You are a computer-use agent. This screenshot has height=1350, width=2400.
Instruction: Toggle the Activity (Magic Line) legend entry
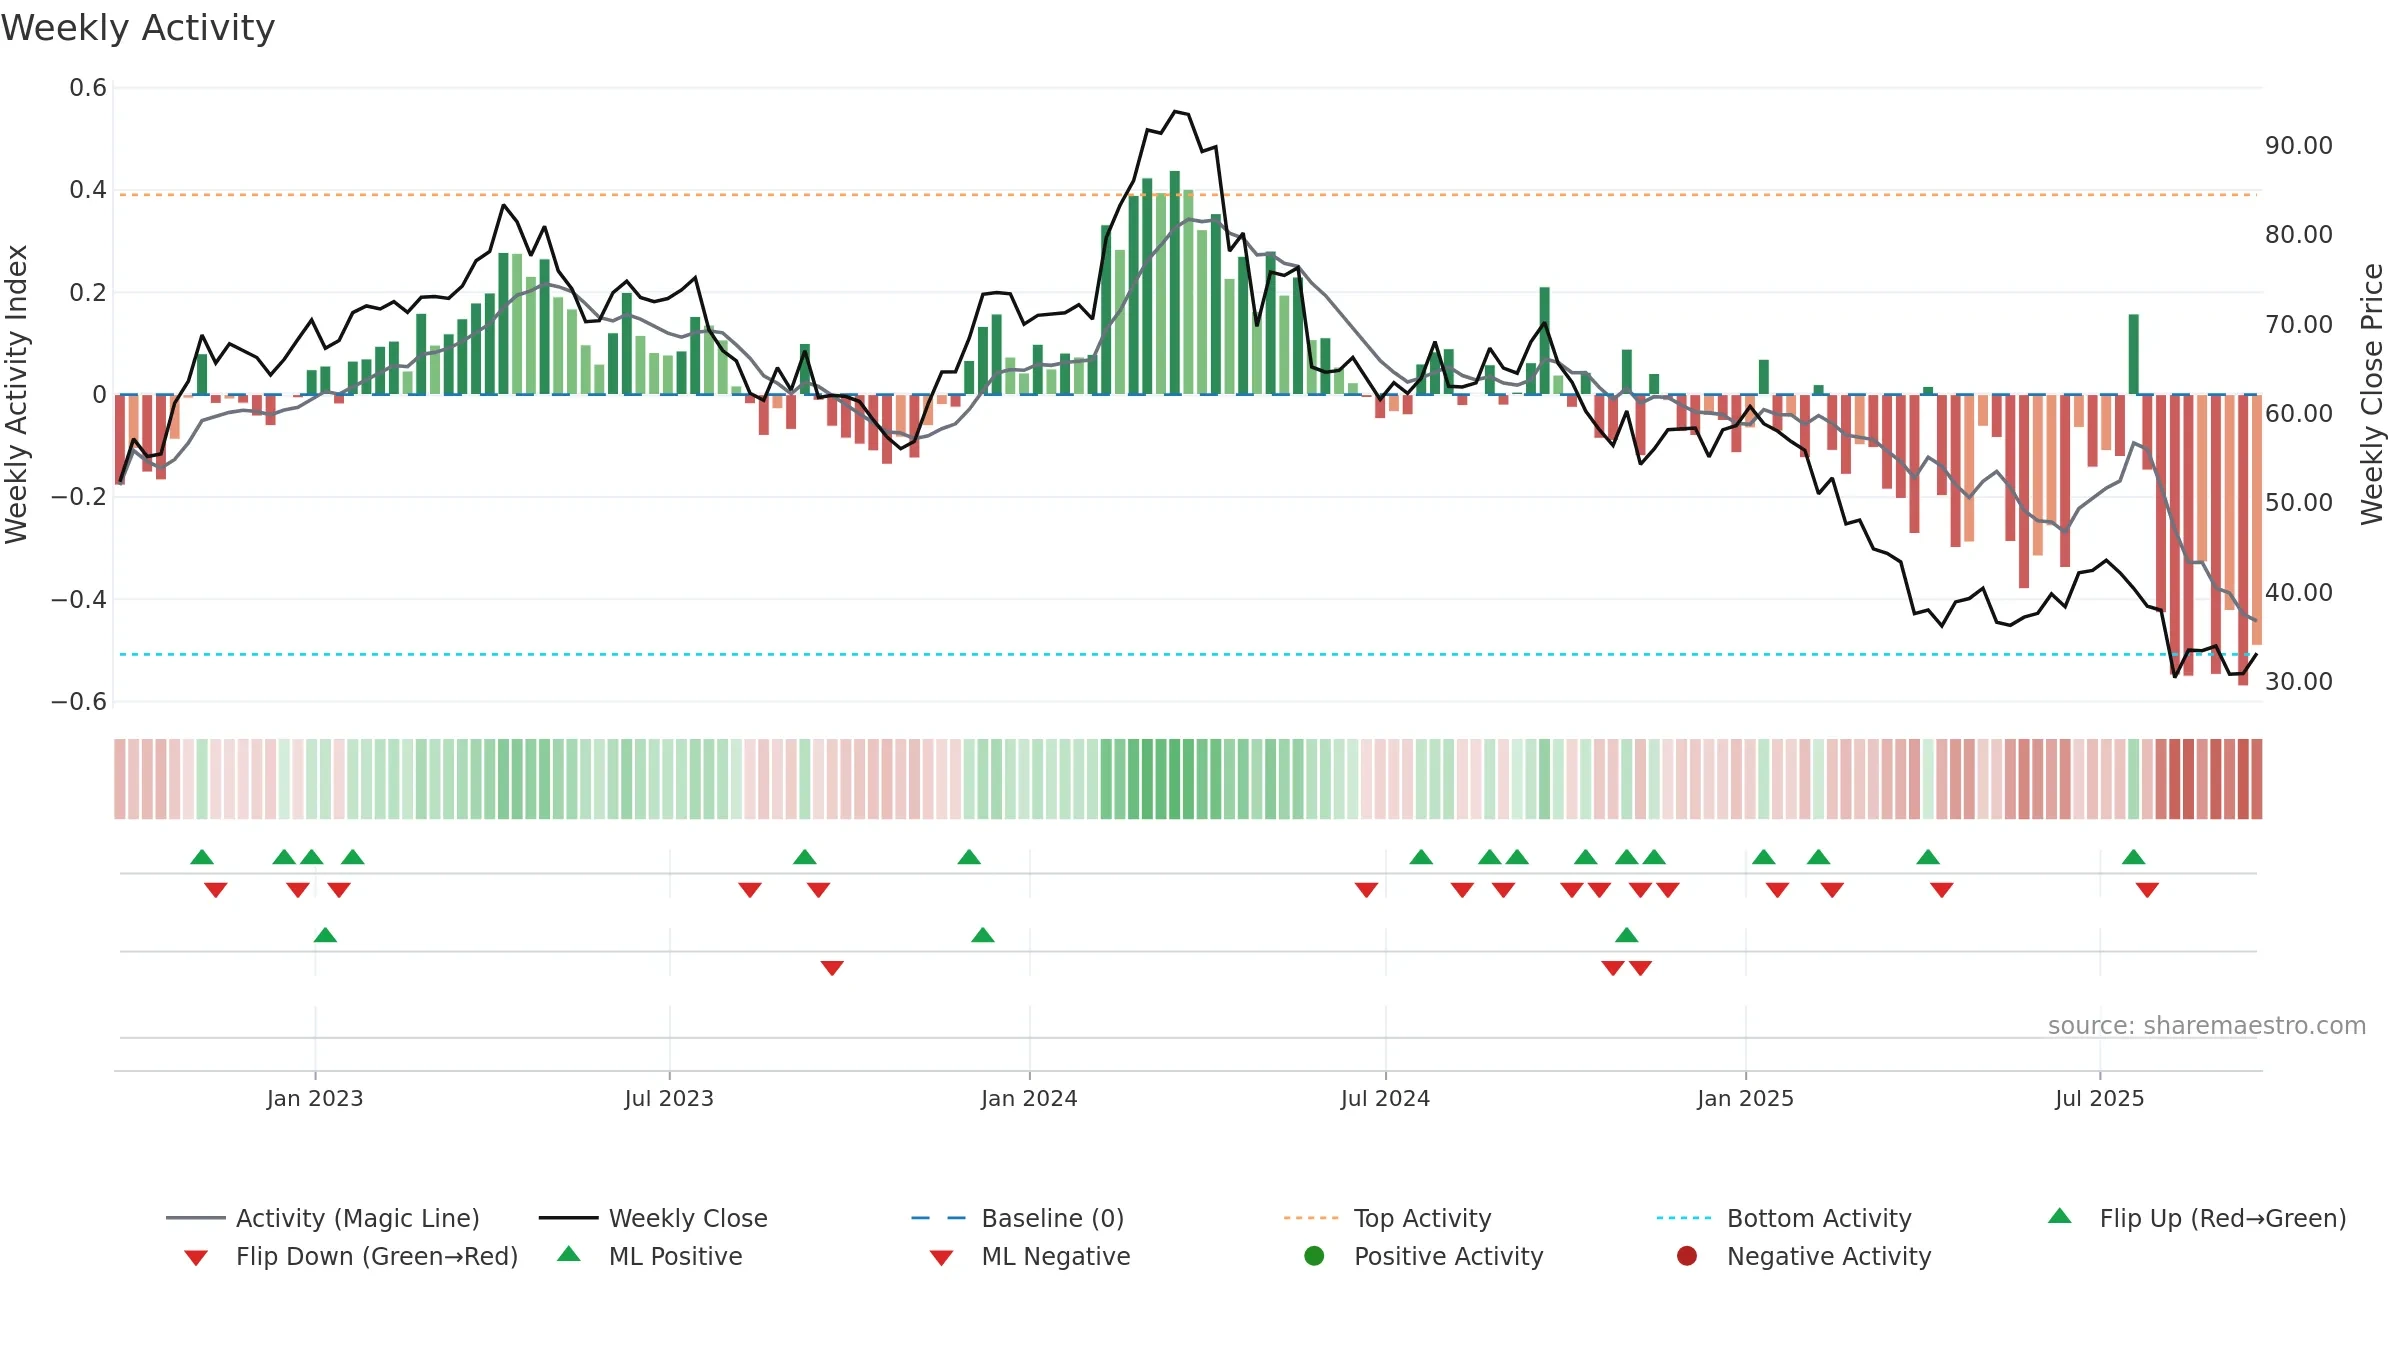point(323,1218)
